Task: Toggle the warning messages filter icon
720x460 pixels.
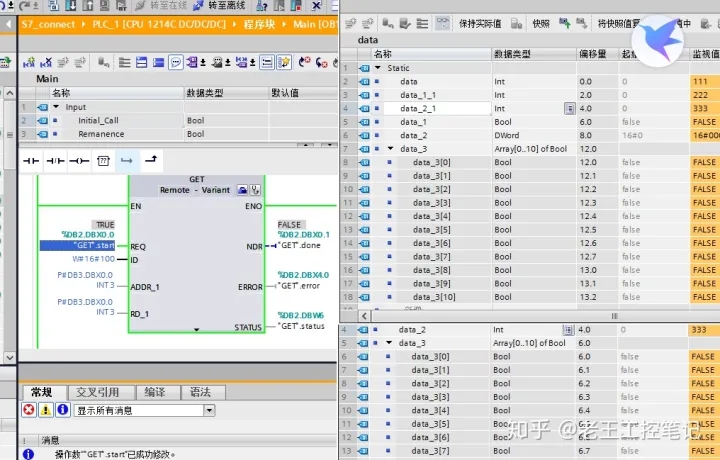Action: 45,410
